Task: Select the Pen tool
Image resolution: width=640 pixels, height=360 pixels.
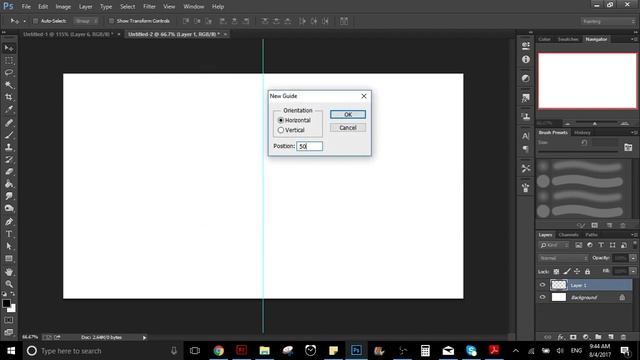Action: tap(9, 222)
